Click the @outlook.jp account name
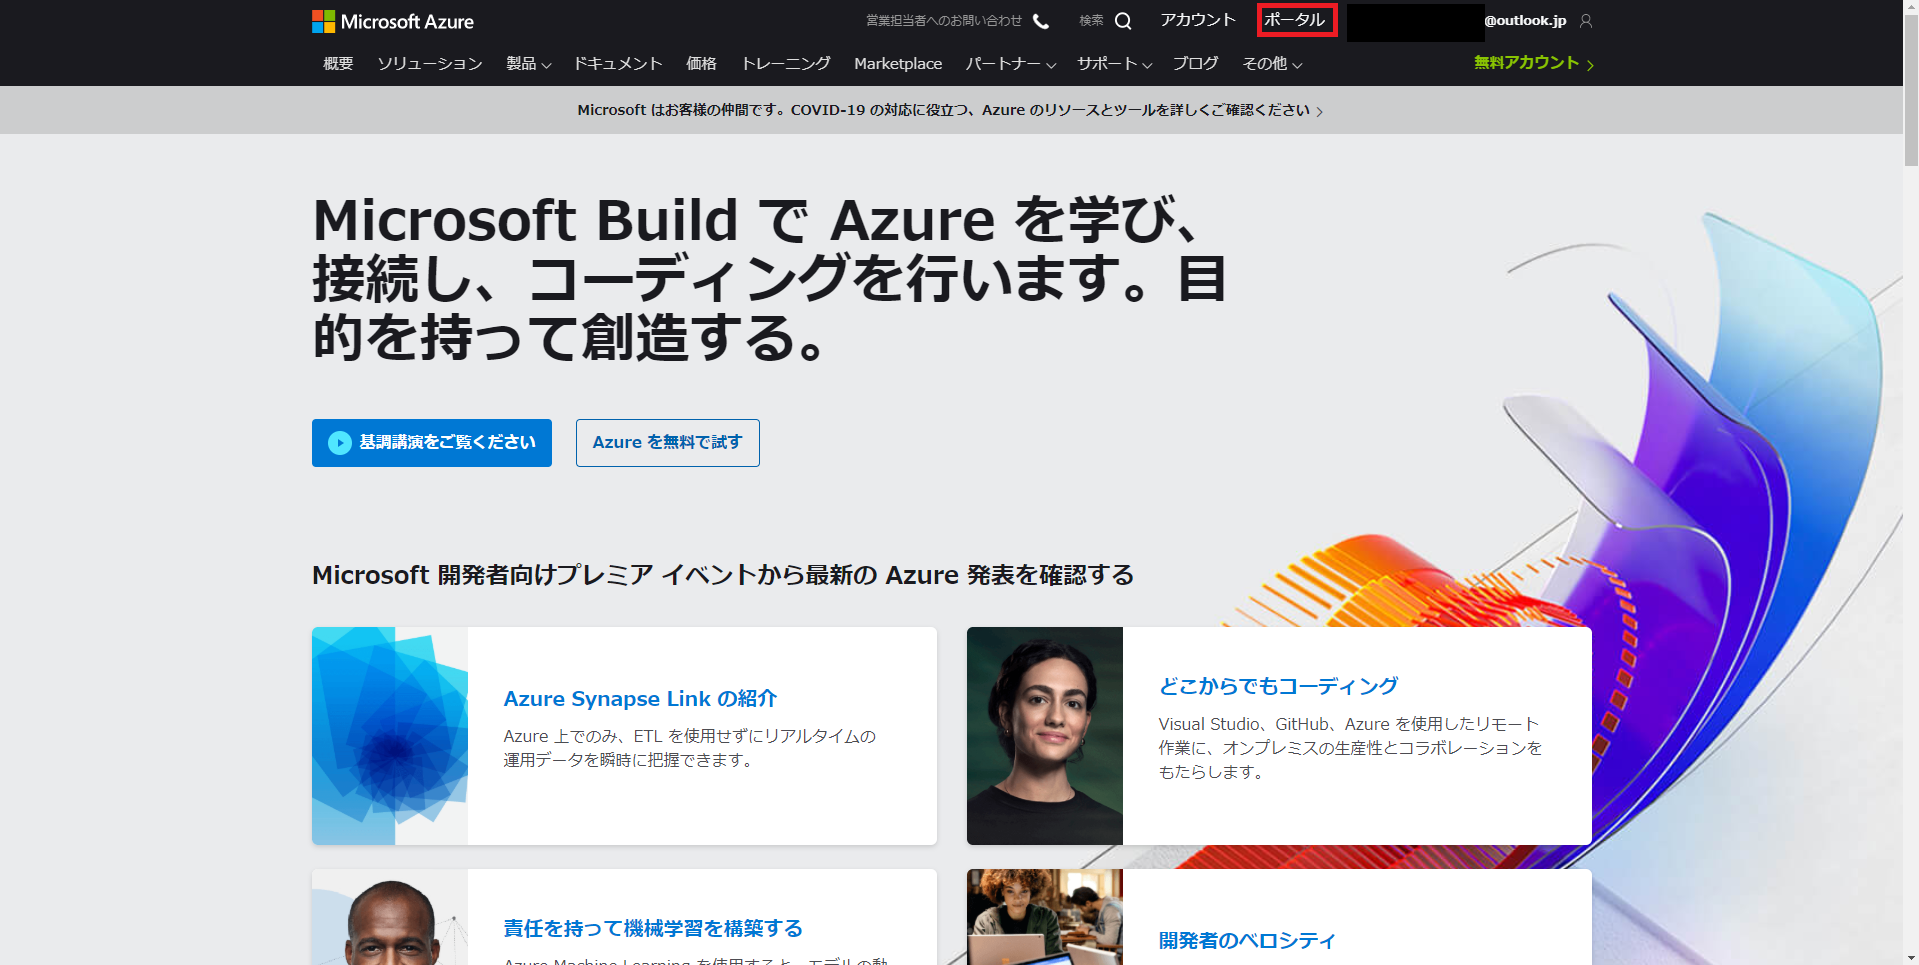 [x=1525, y=21]
